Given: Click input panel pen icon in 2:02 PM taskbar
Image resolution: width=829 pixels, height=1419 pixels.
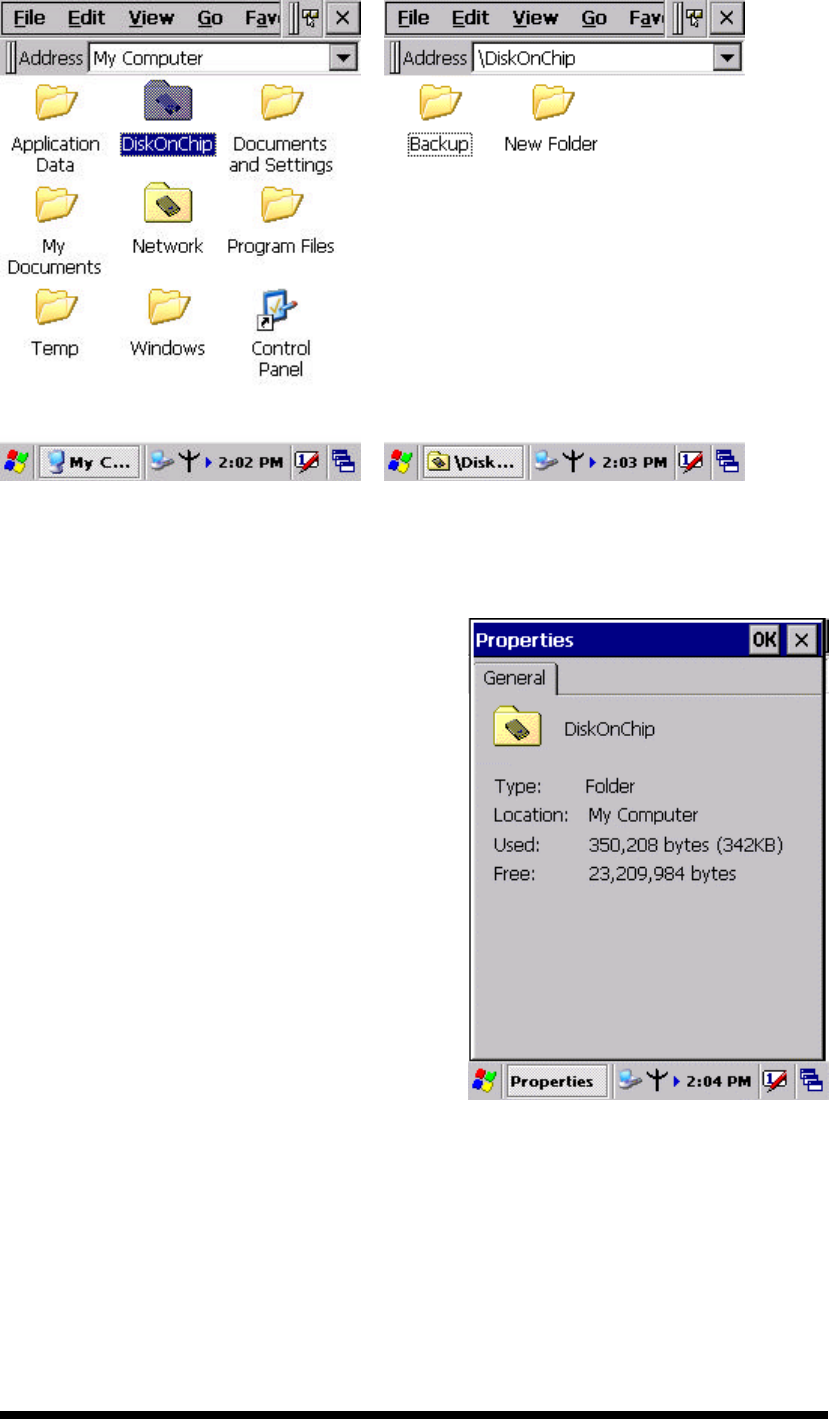Looking at the screenshot, I should 309,462.
